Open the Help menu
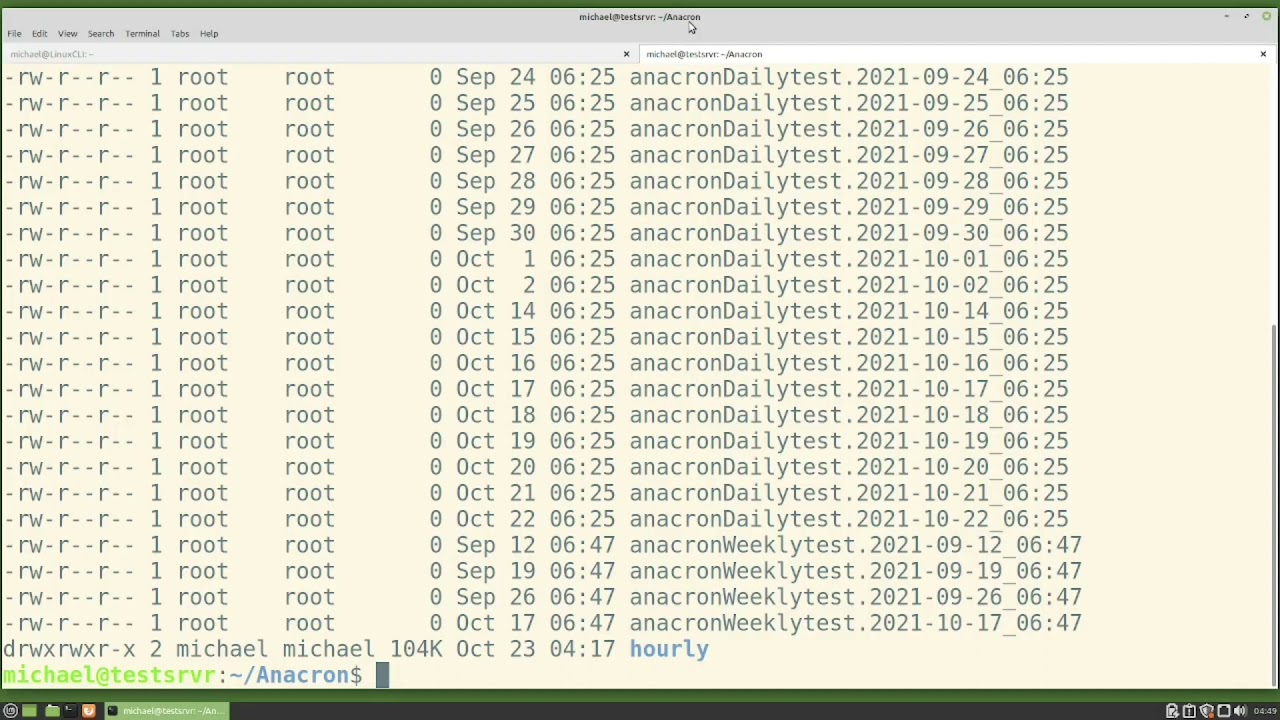This screenshot has height=720, width=1280. tap(209, 34)
